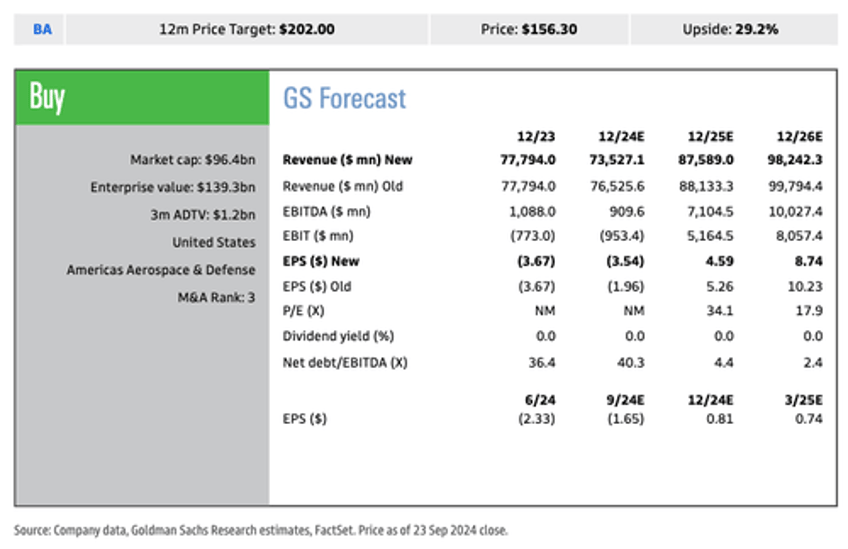Click quarterly EPS value 0.74
Image resolution: width=848 pixels, height=549 pixels.
coord(809,419)
